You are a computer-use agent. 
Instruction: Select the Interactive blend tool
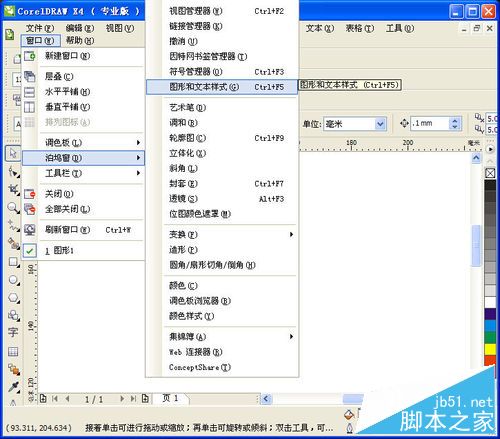pyautogui.click(x=13, y=369)
